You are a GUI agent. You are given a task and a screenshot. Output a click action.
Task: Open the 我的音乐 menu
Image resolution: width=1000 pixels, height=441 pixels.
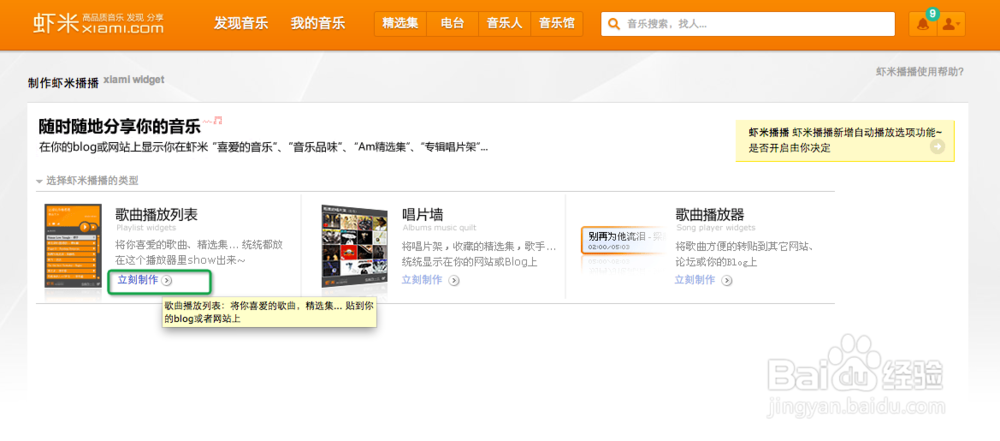tap(318, 24)
